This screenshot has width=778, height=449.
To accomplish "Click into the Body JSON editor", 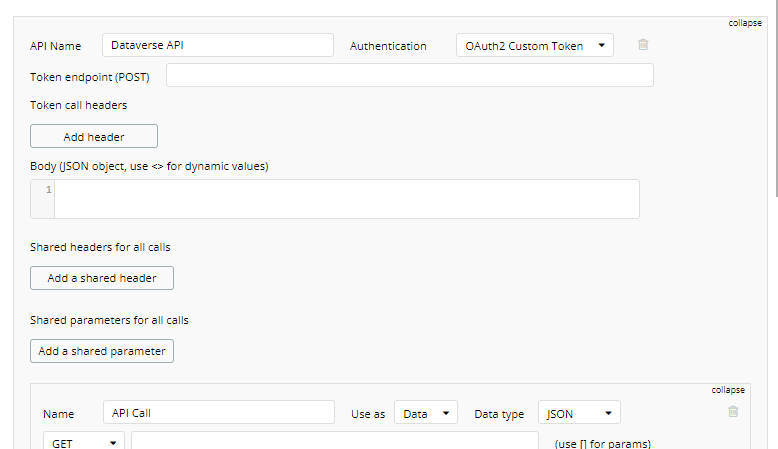I will (x=346, y=199).
